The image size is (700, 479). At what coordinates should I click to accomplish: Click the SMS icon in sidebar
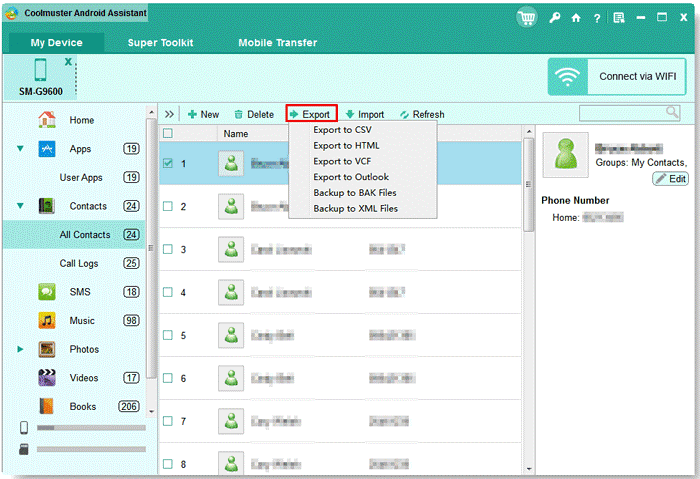(47, 292)
